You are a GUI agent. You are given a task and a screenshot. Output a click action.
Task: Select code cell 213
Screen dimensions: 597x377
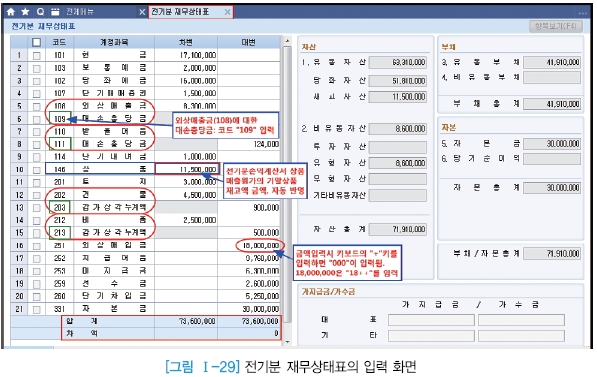[x=60, y=233]
